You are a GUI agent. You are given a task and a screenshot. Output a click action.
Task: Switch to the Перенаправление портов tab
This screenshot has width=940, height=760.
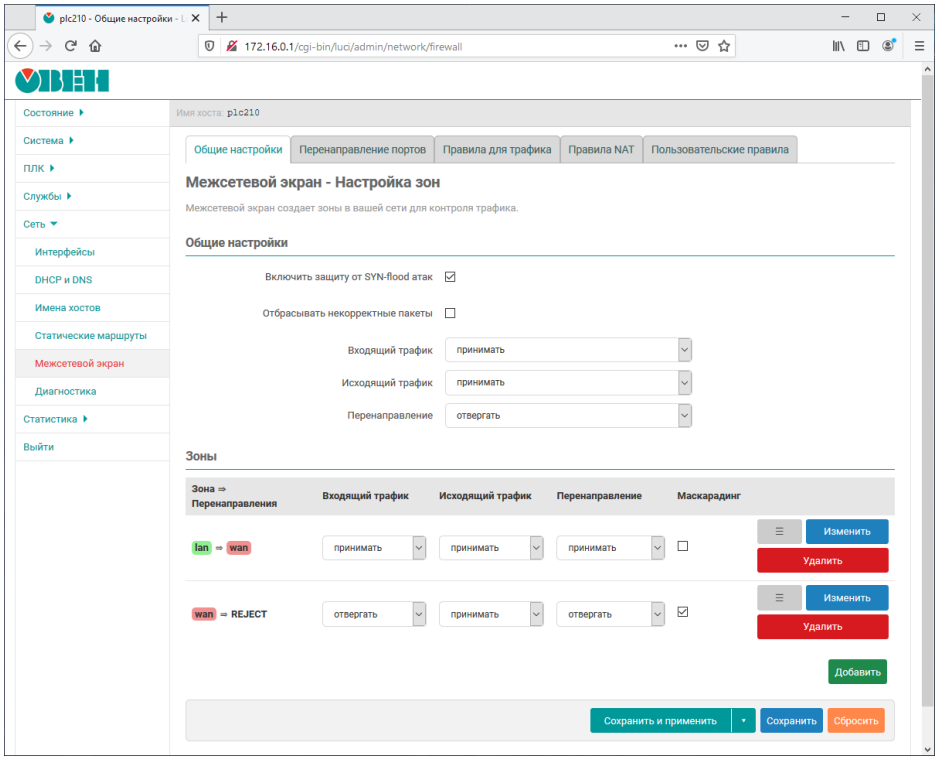(x=363, y=150)
